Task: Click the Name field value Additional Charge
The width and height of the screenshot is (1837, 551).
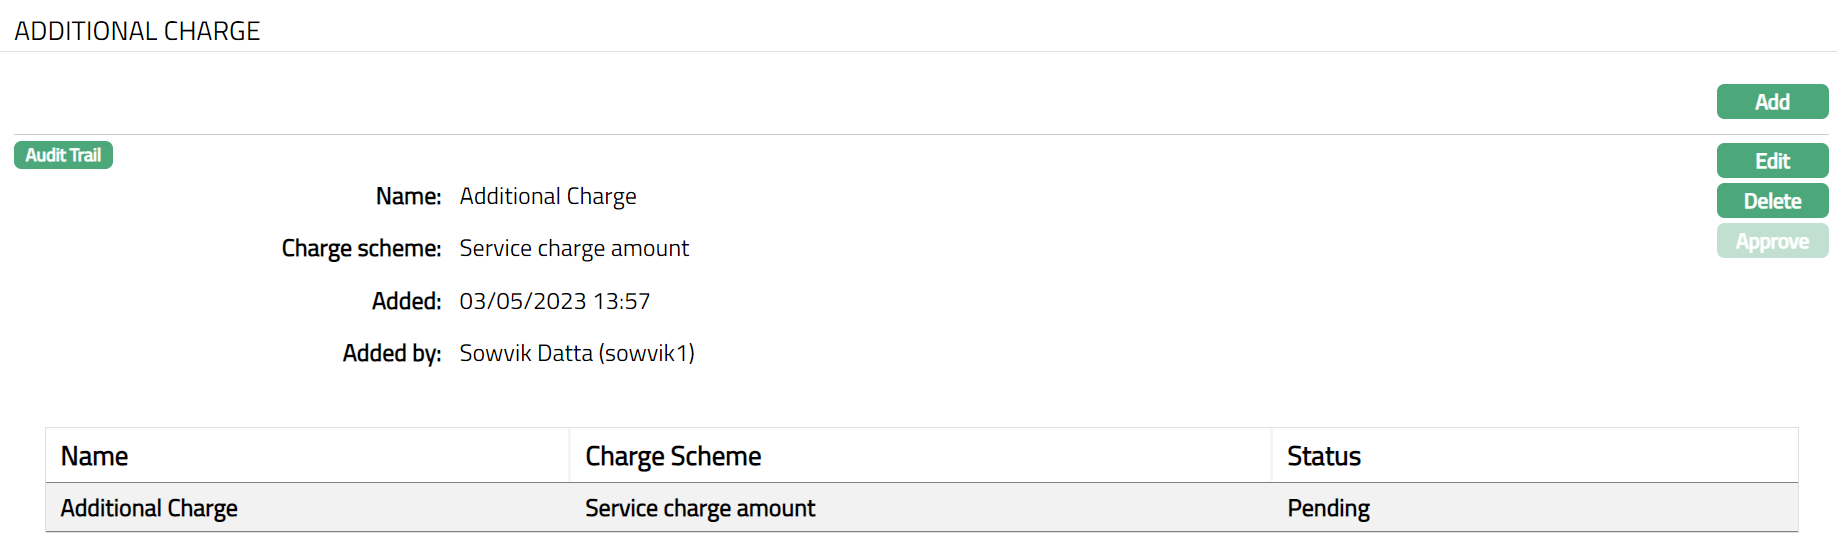Action: (548, 196)
